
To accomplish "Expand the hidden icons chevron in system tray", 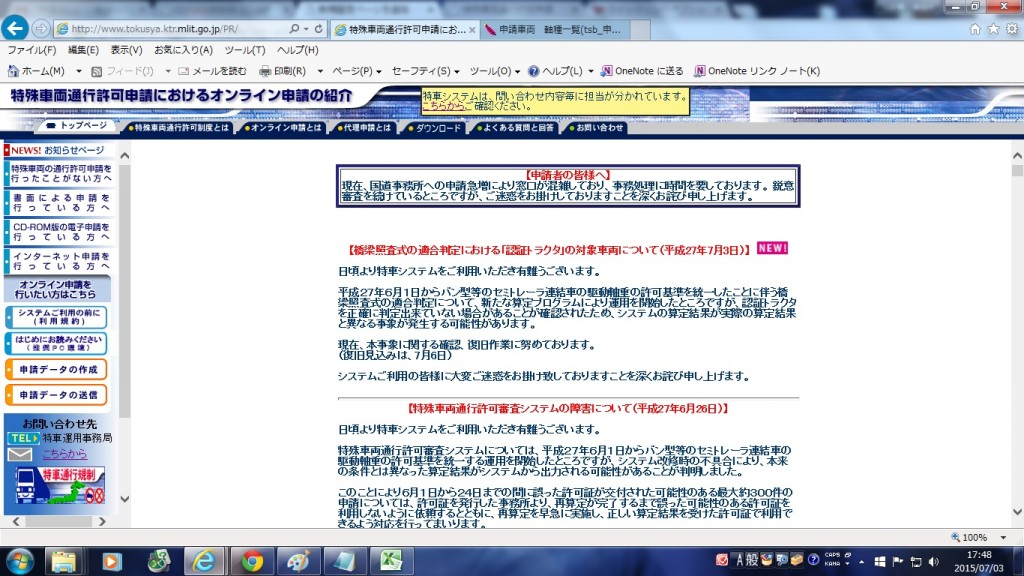I will click(x=861, y=562).
